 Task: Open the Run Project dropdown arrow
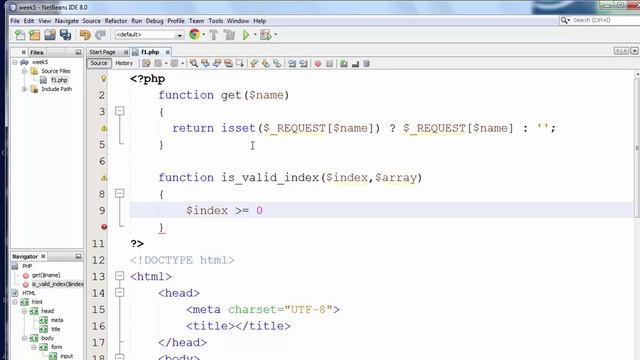click(x=255, y=35)
